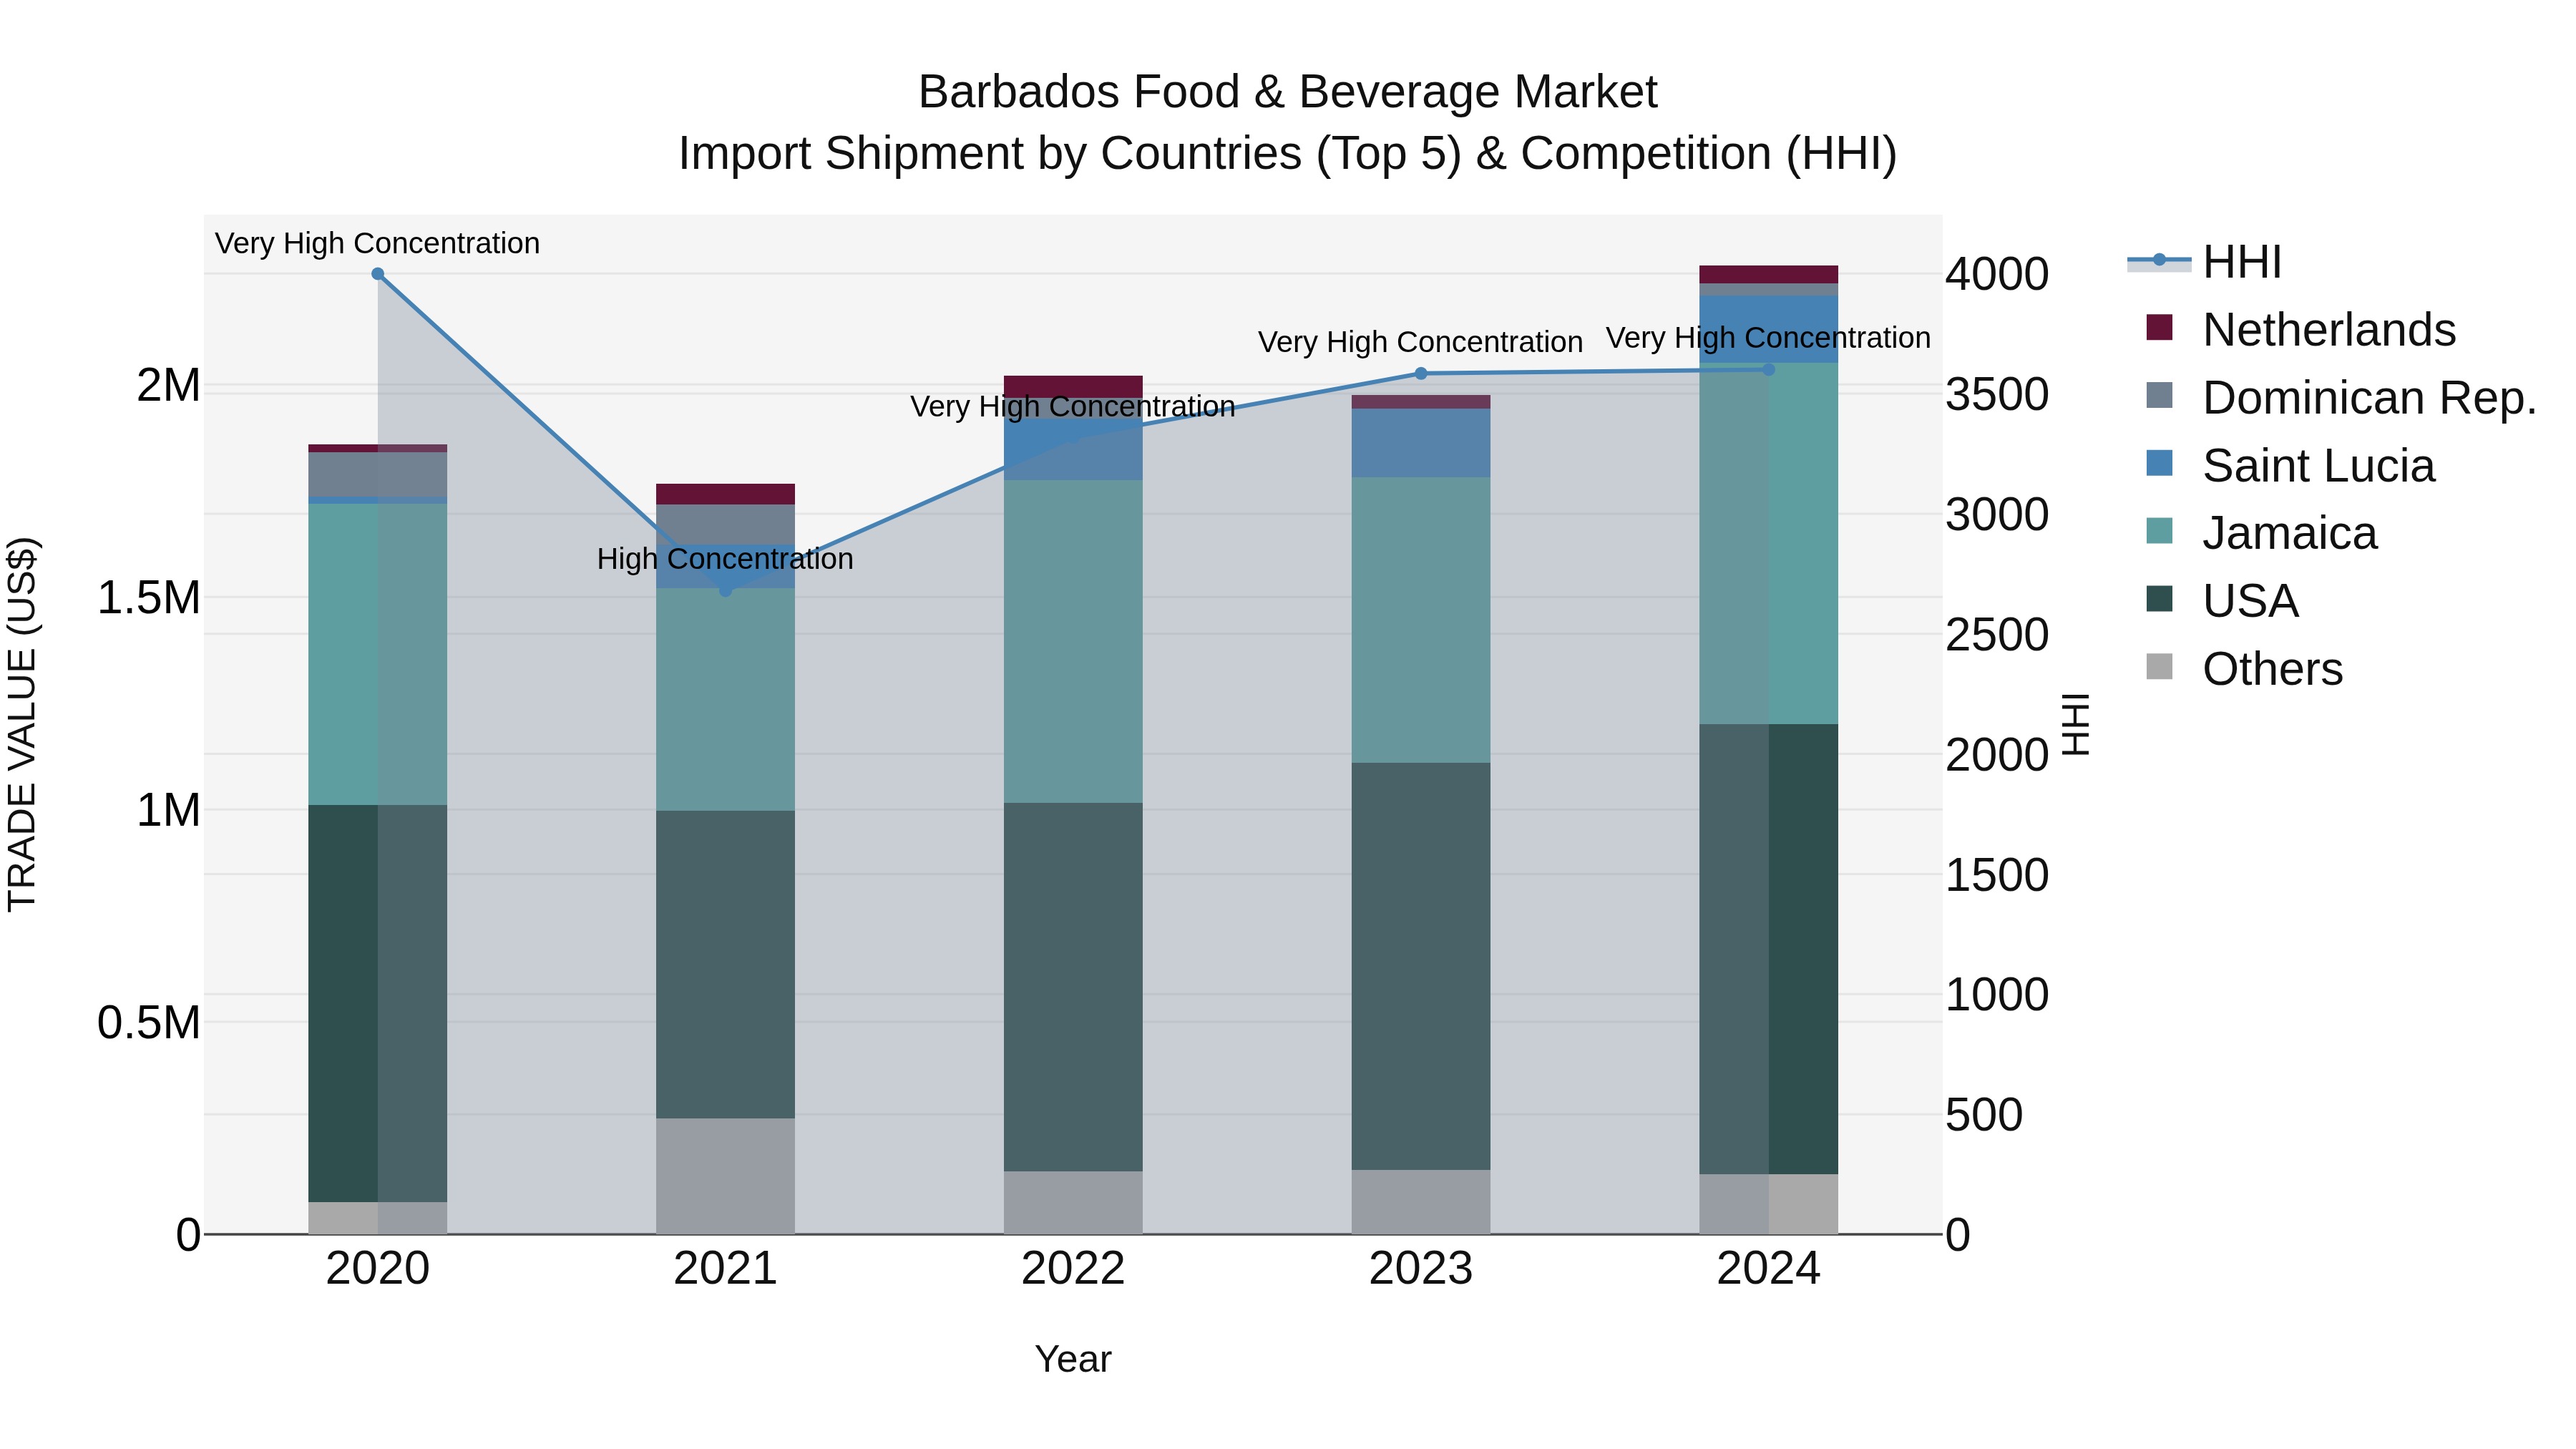Click the USA segment of the 2023 bar

coord(1421,967)
